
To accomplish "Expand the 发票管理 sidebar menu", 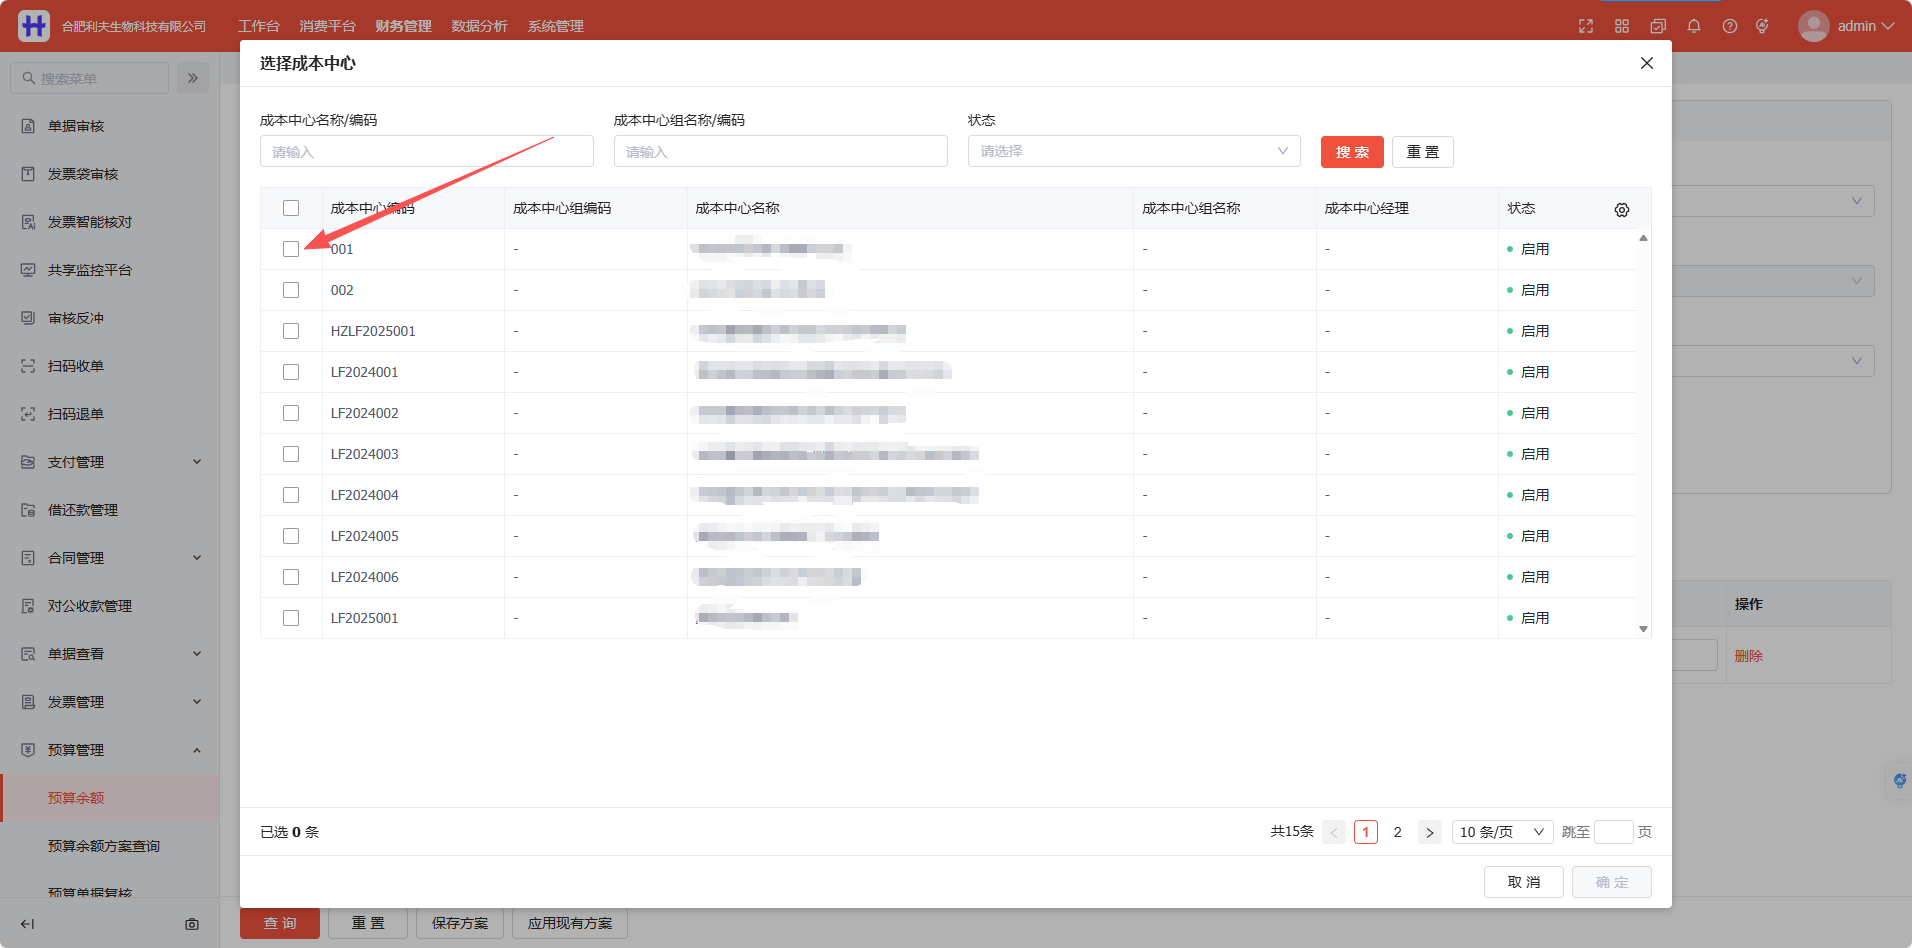I will pos(110,702).
